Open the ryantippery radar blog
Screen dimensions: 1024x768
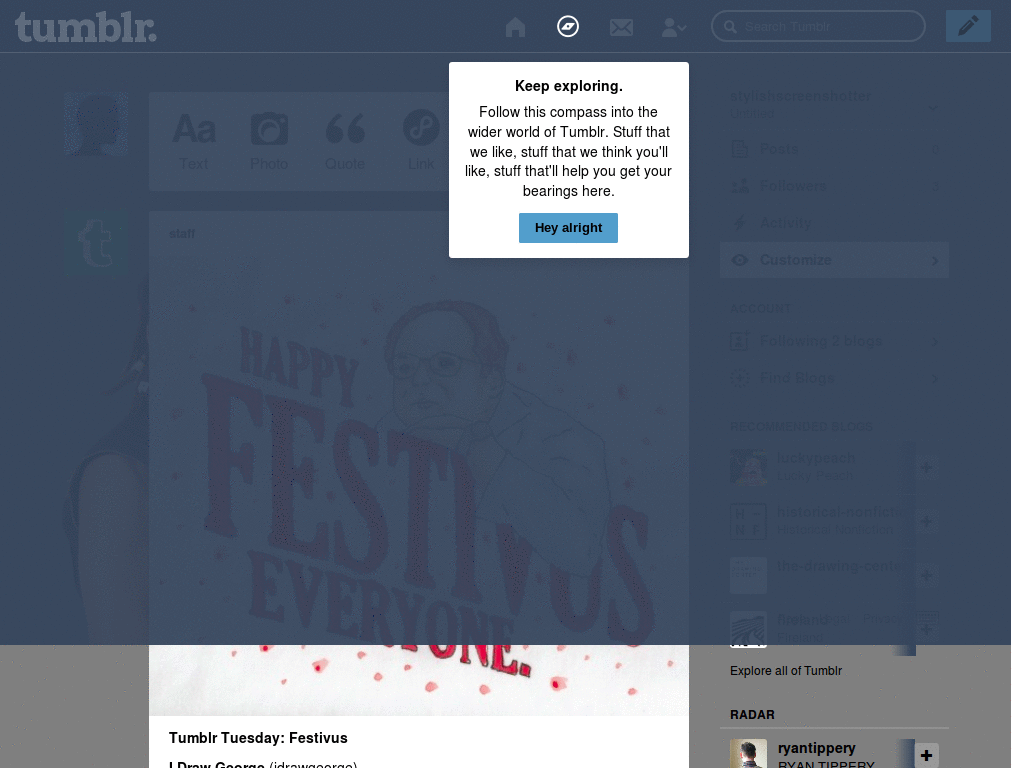click(816, 748)
